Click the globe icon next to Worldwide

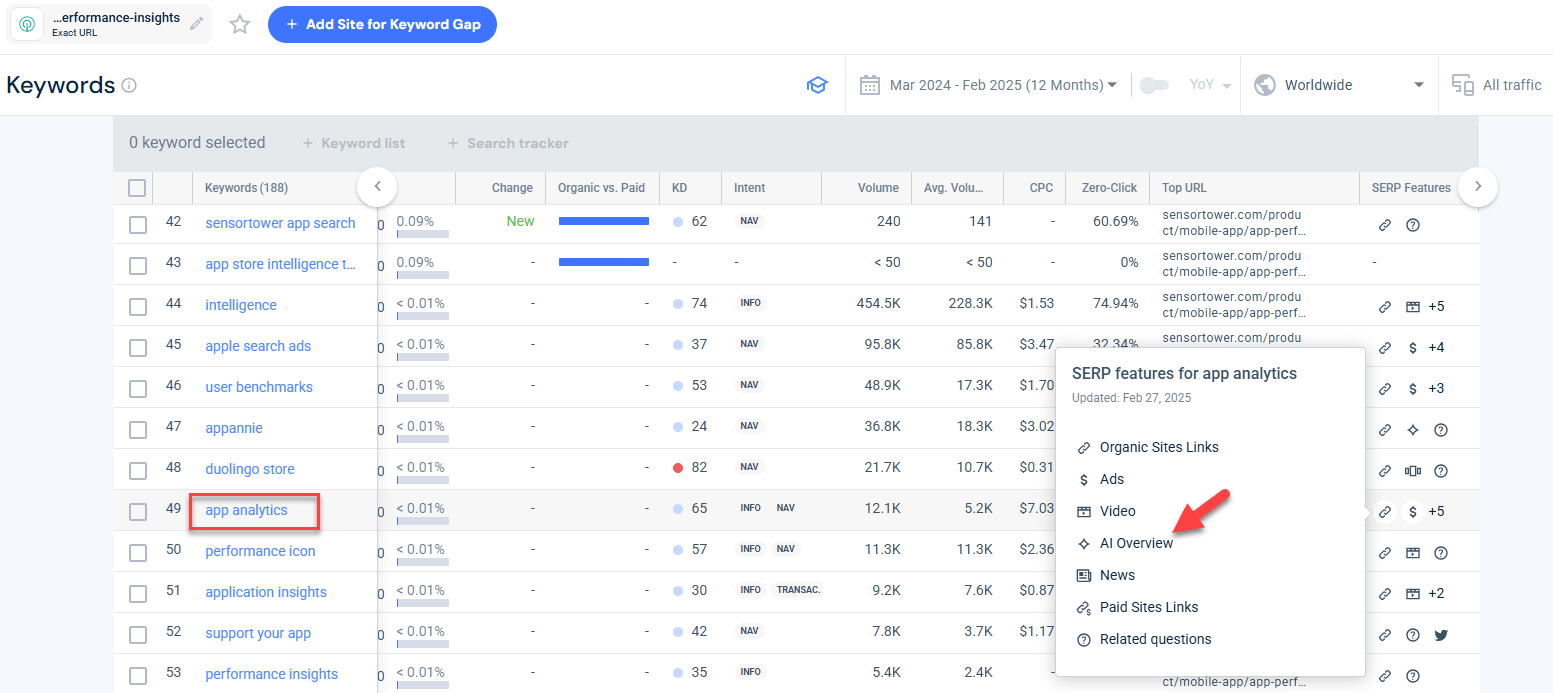pyautogui.click(x=1264, y=85)
